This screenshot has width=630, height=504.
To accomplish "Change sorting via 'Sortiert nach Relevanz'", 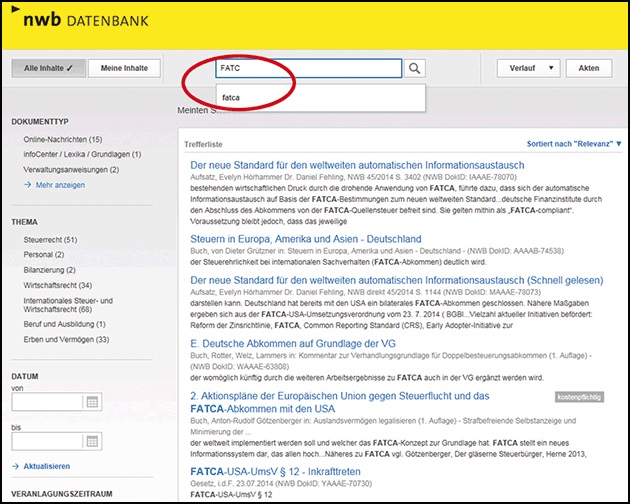I will (x=574, y=144).
